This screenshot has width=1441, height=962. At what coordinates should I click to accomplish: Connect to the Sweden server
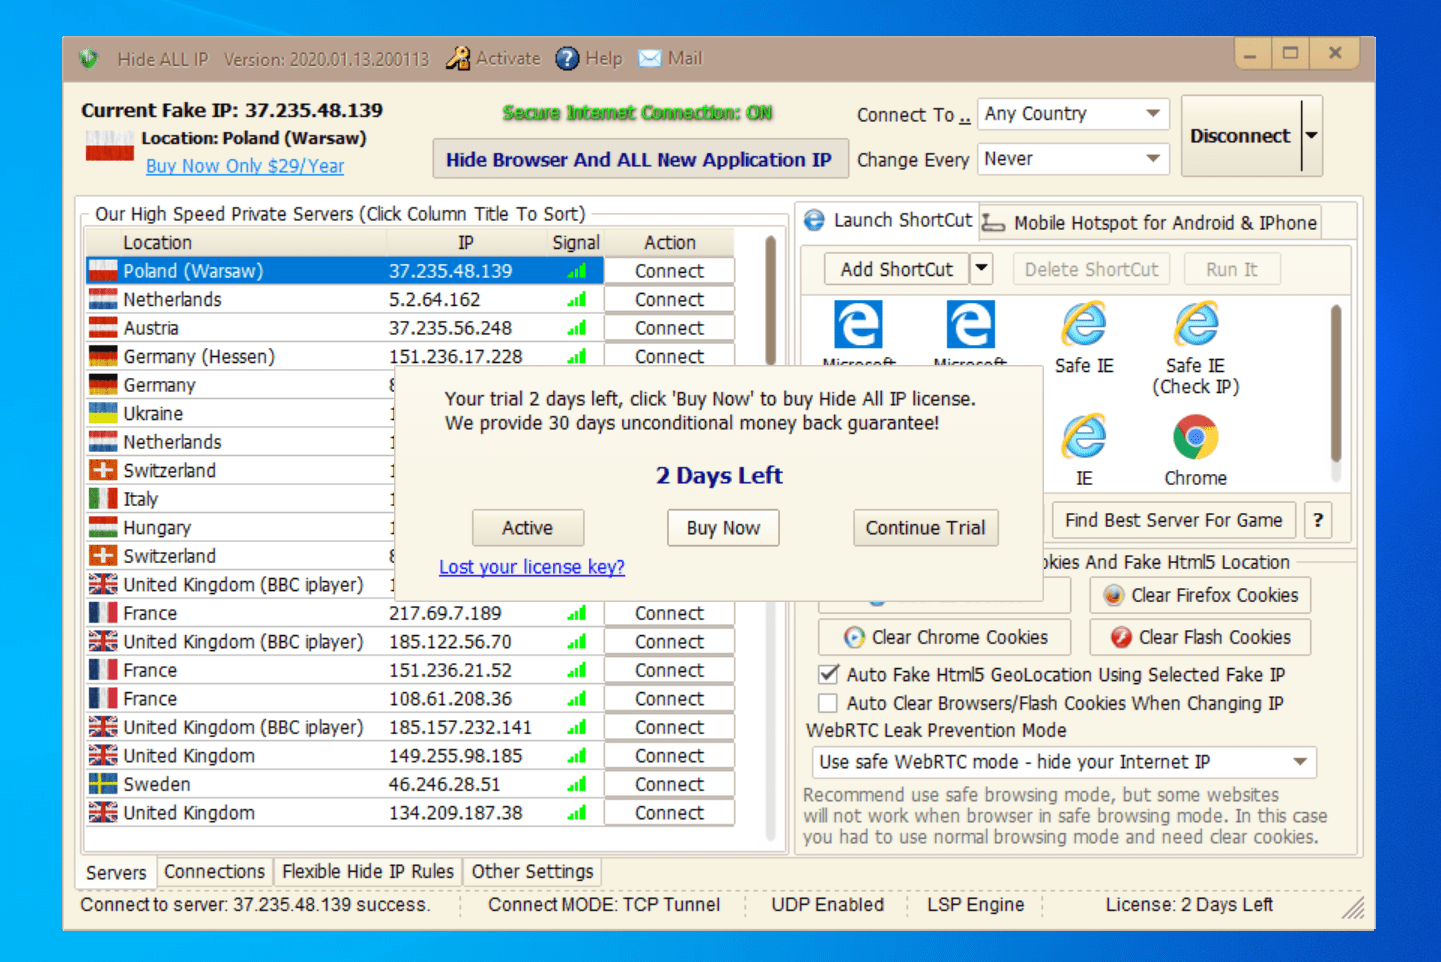coord(669,785)
